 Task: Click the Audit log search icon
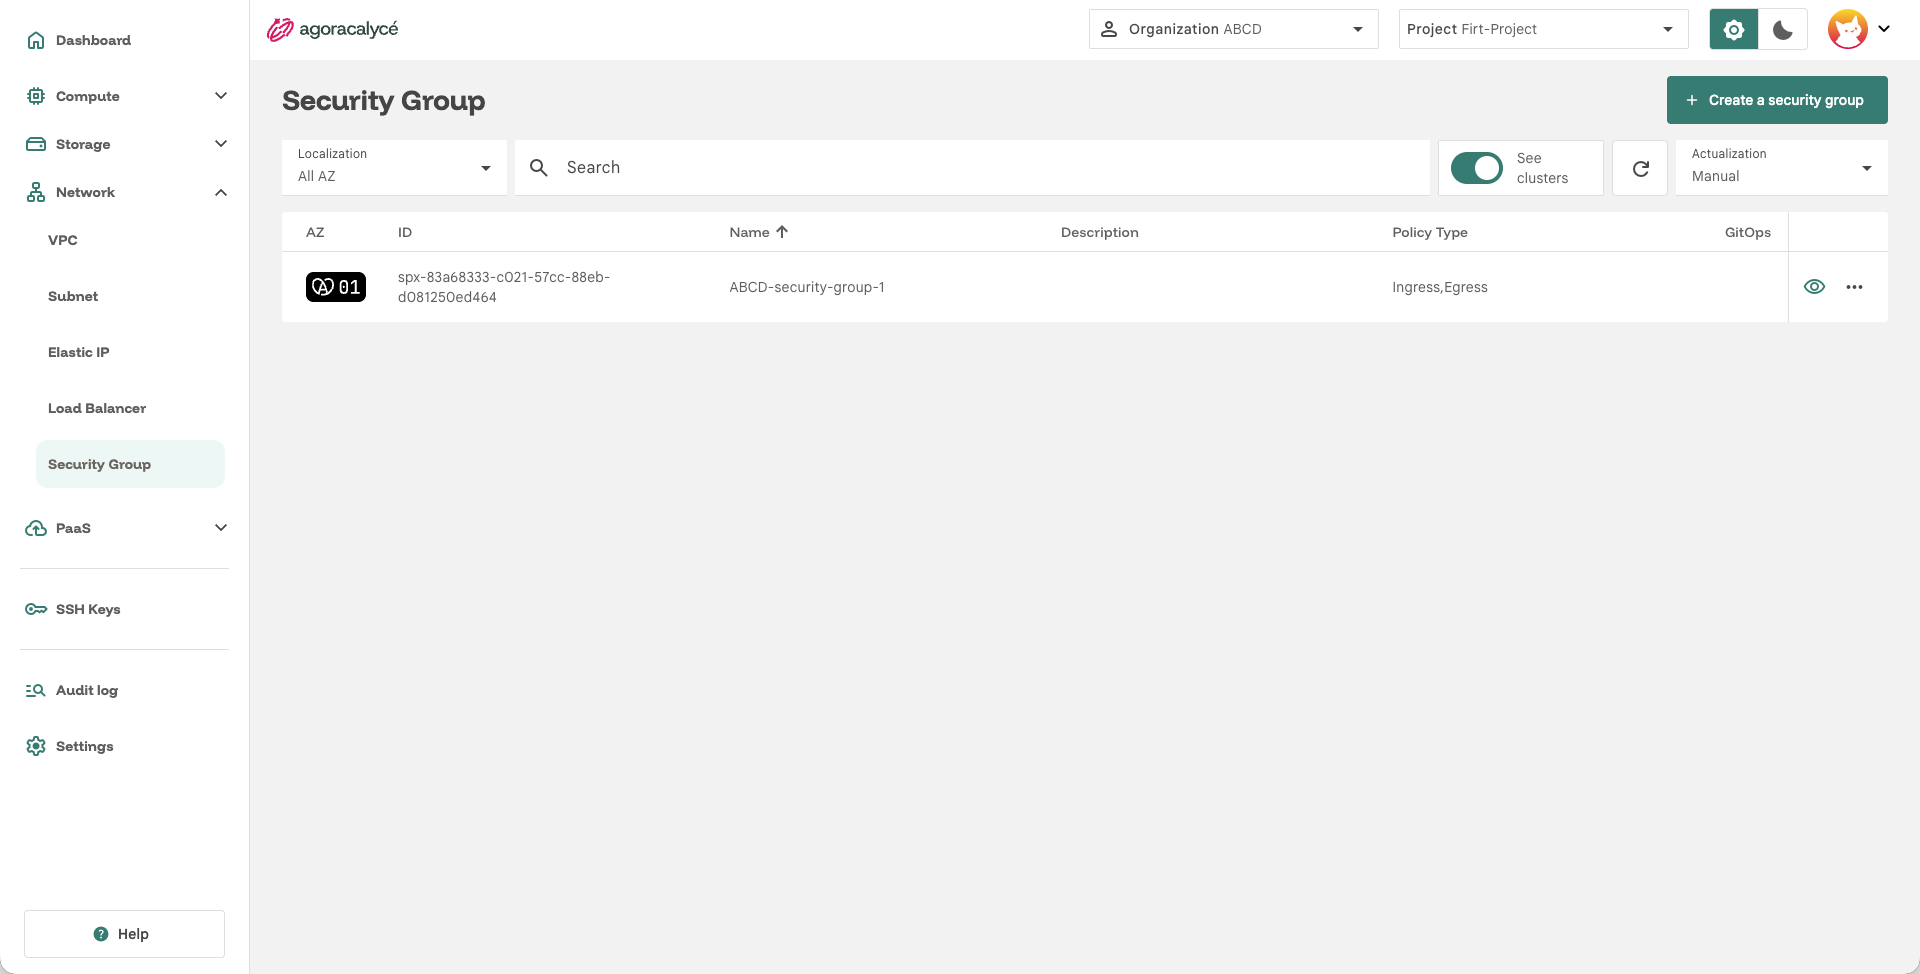pyautogui.click(x=36, y=690)
